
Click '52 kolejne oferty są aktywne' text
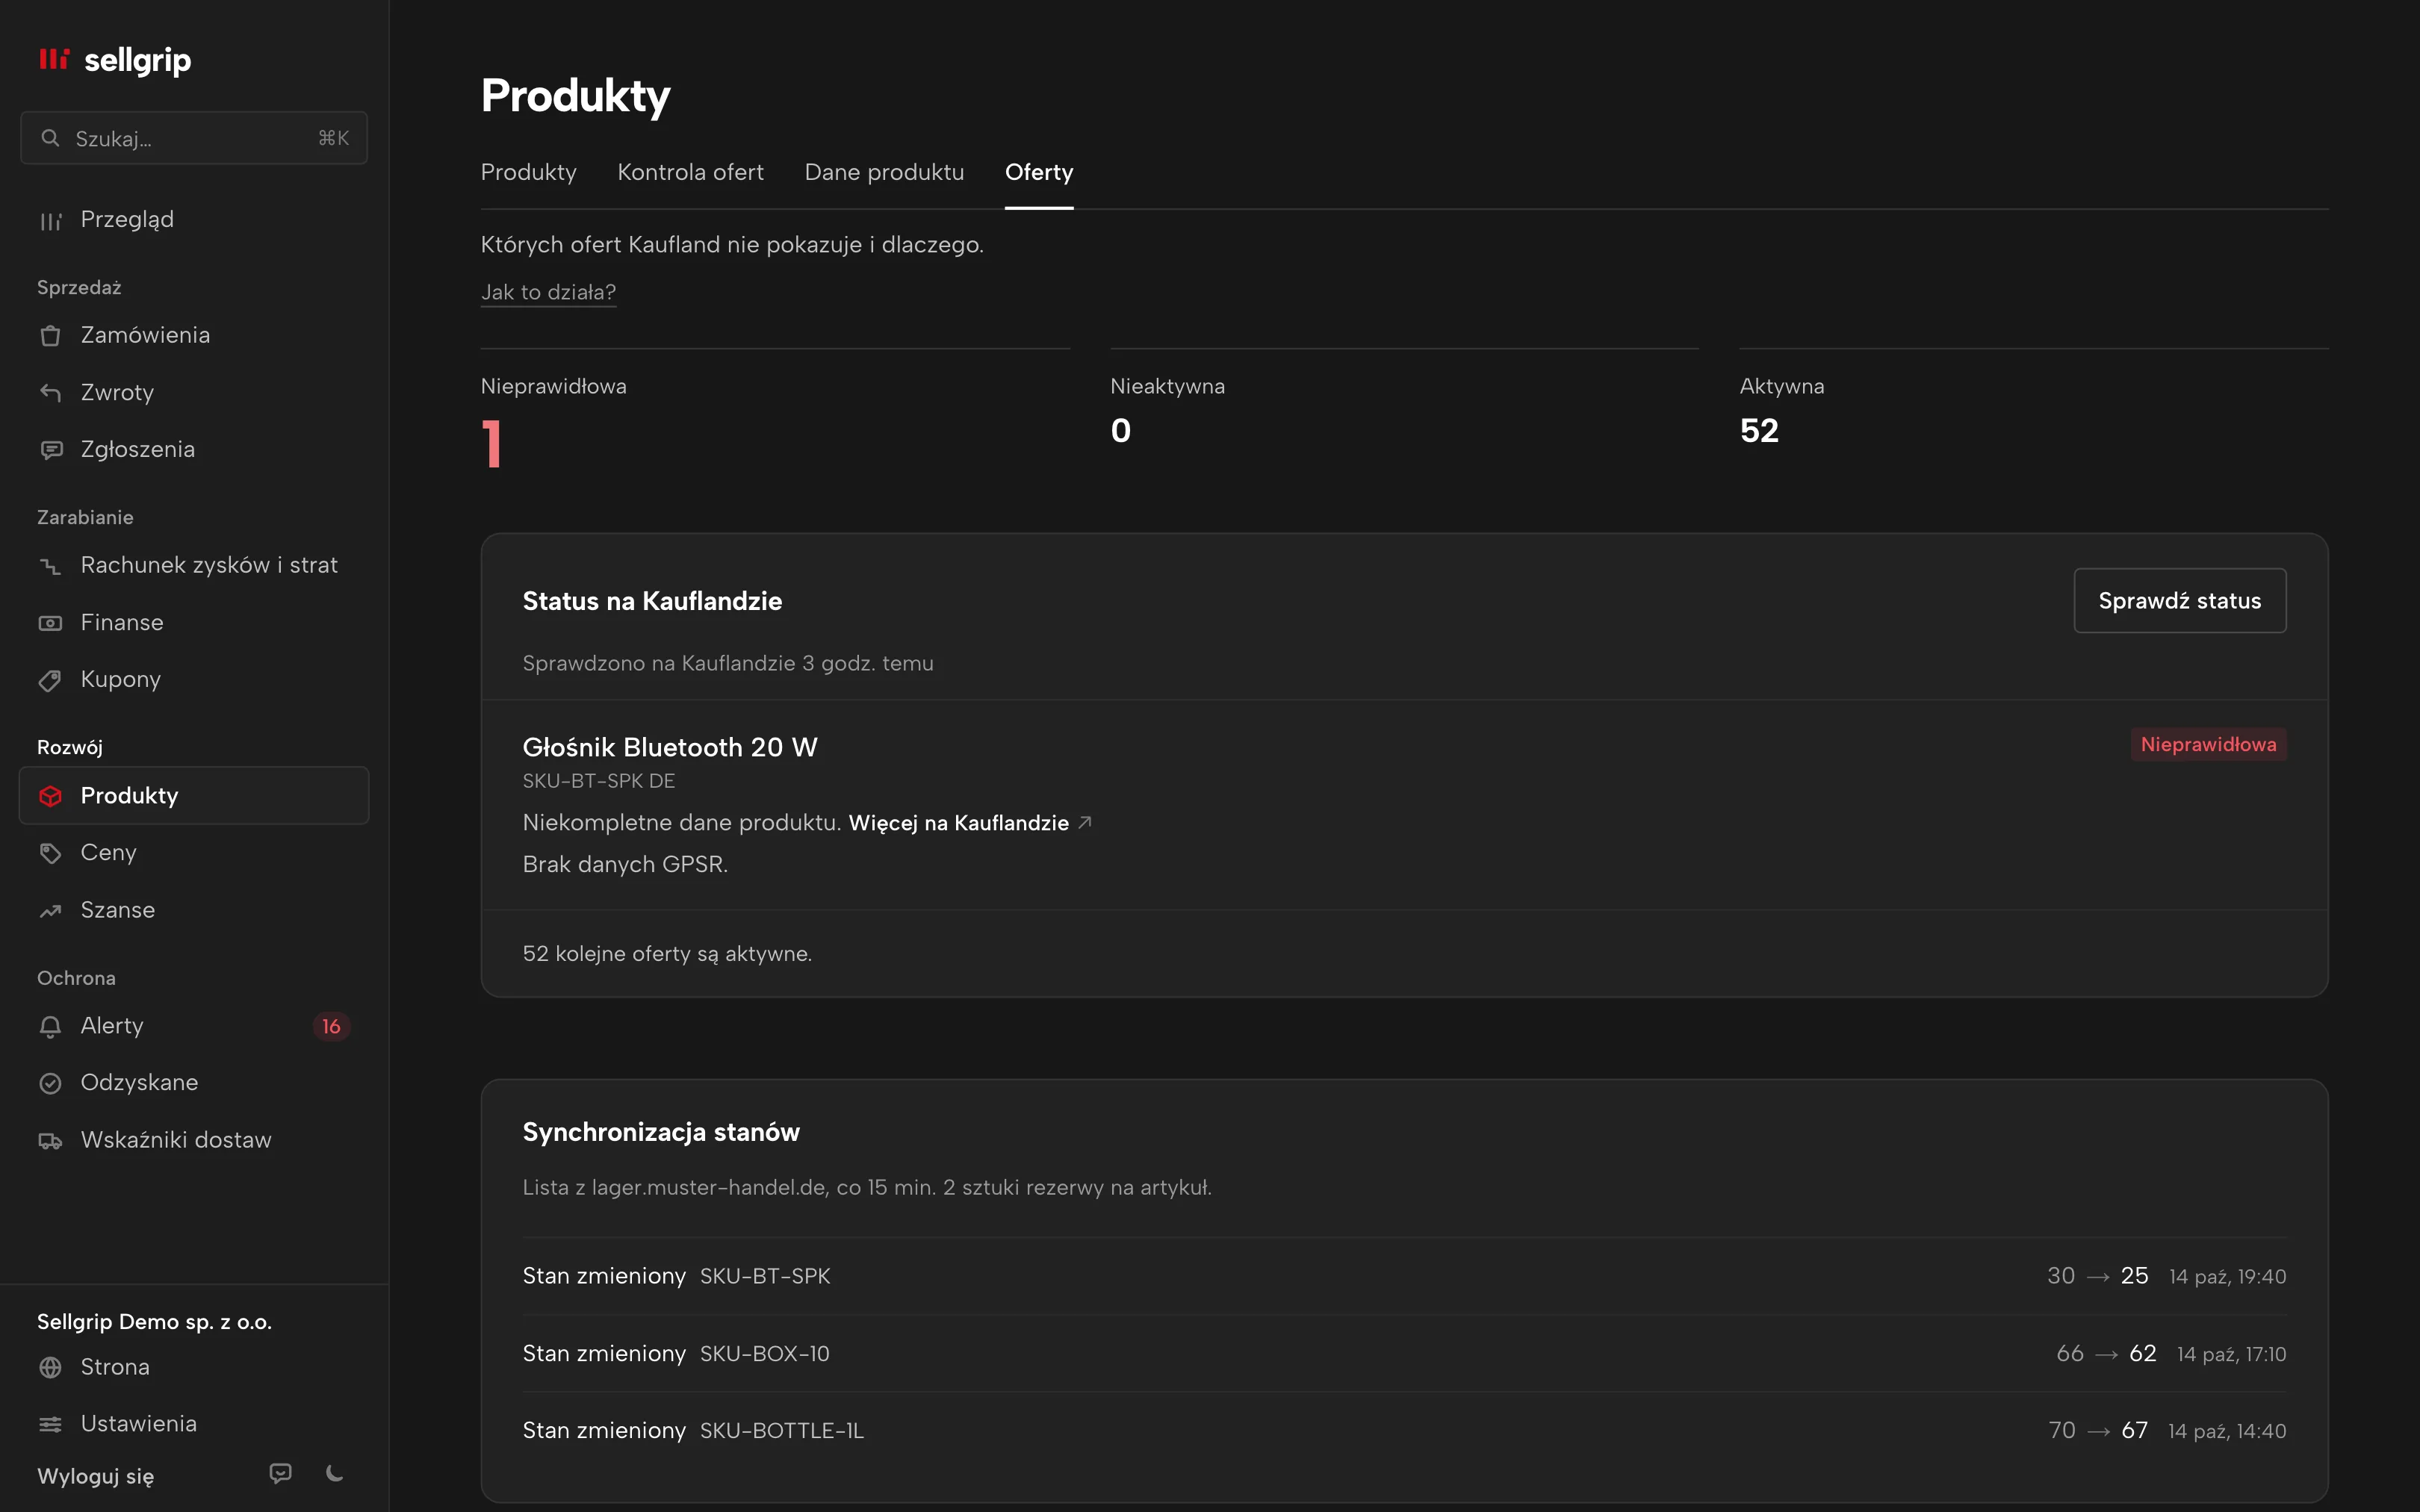(667, 953)
